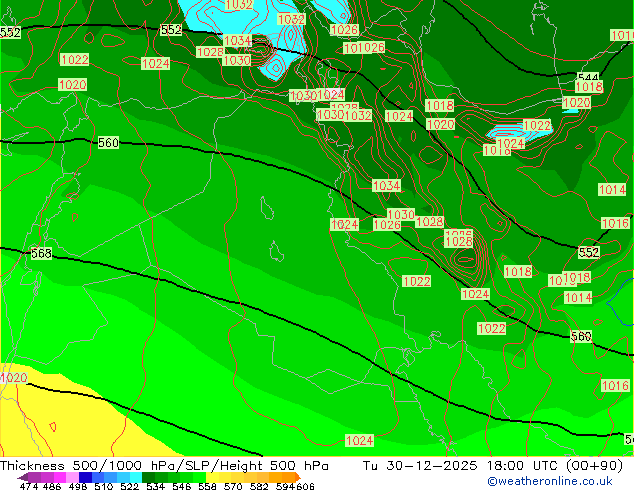Select the 606 legend value
Viewport: 634px width, 490px height.
[305, 486]
